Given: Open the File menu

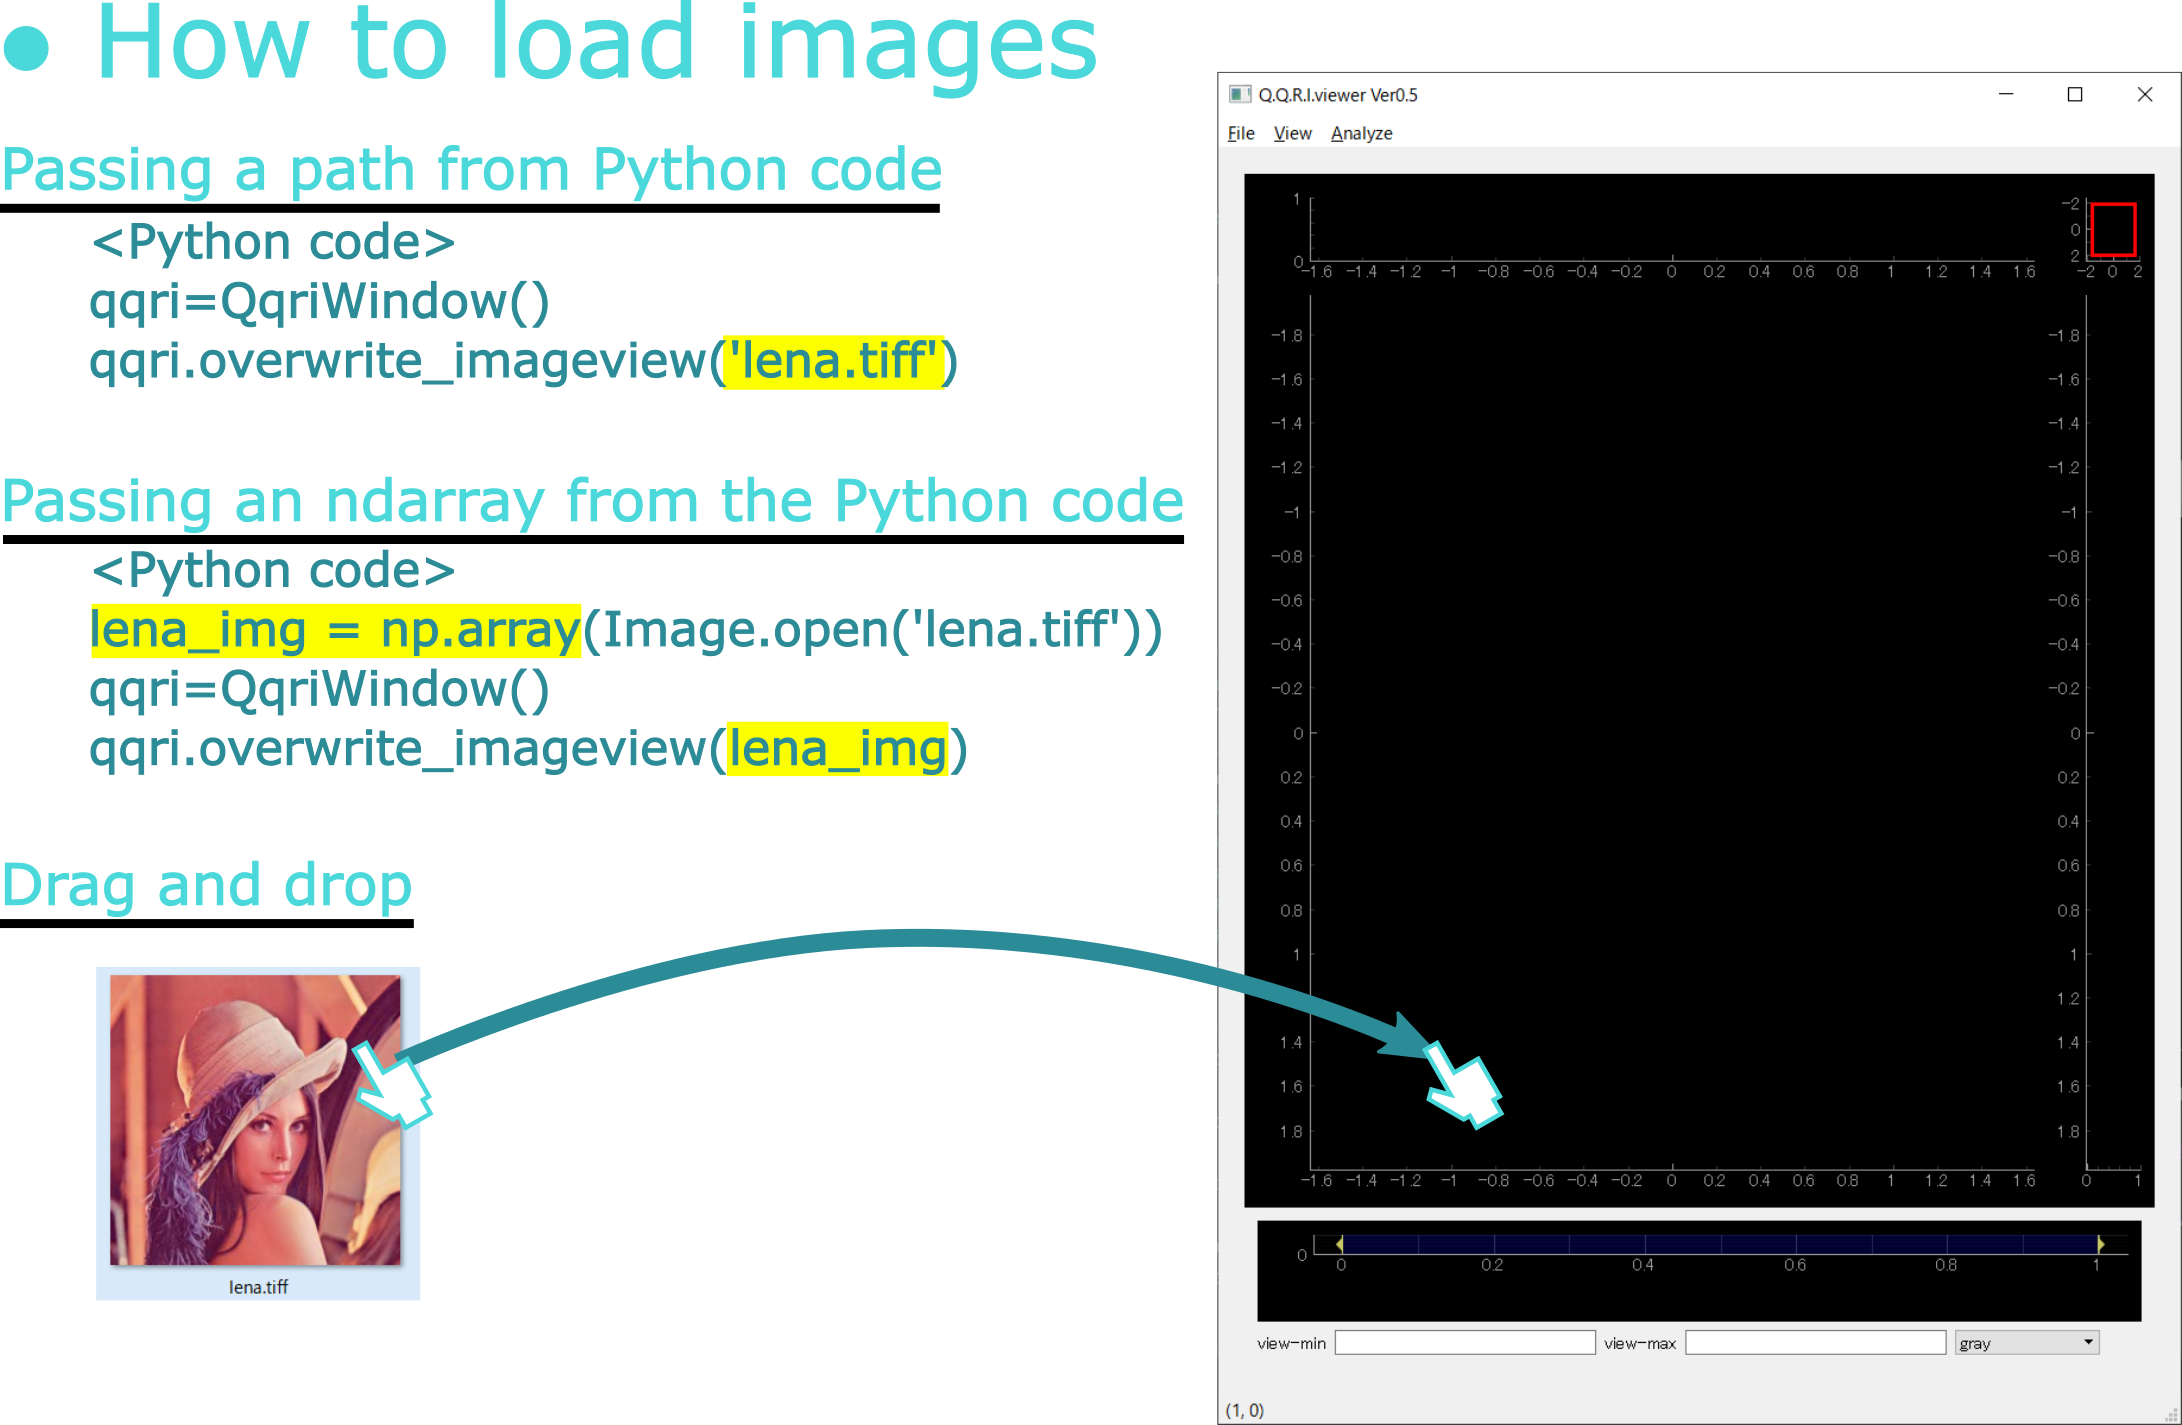Looking at the screenshot, I should (1240, 133).
